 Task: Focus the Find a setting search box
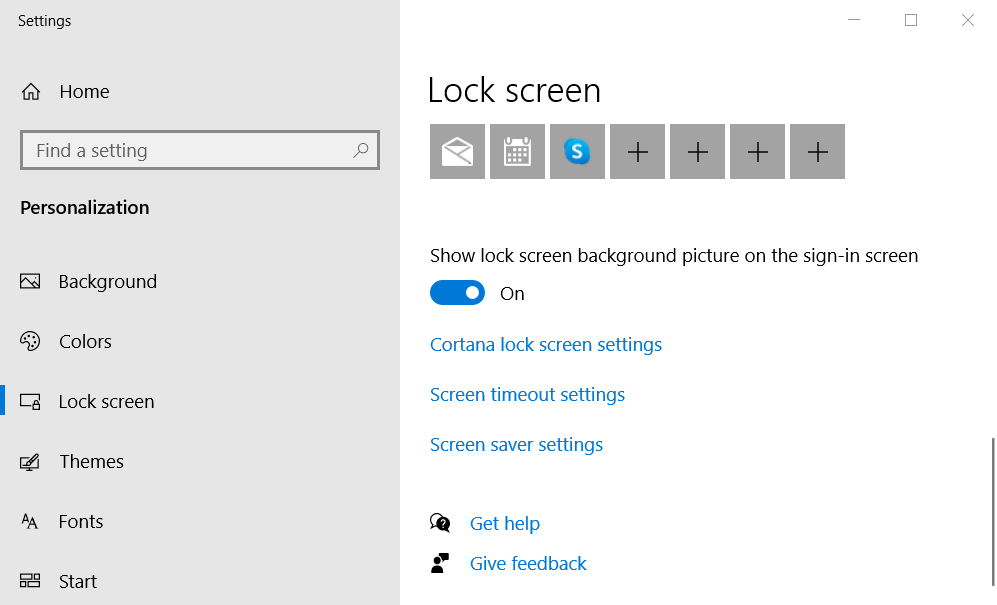[x=190, y=151]
